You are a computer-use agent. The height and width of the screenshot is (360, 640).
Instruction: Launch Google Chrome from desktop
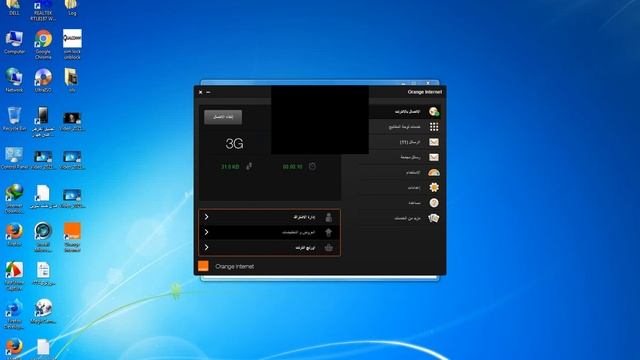43,44
